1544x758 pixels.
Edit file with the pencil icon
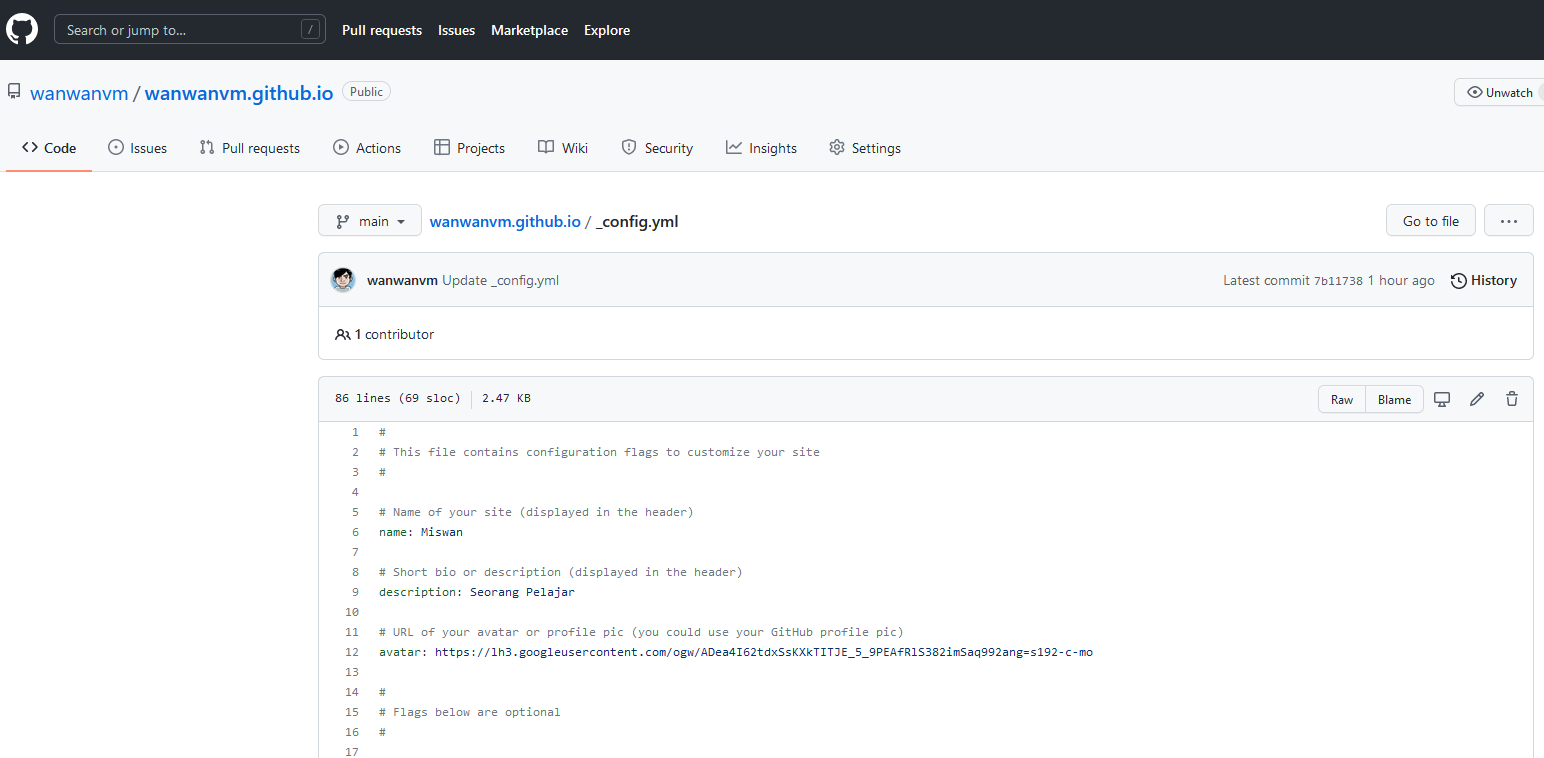tap(1477, 399)
